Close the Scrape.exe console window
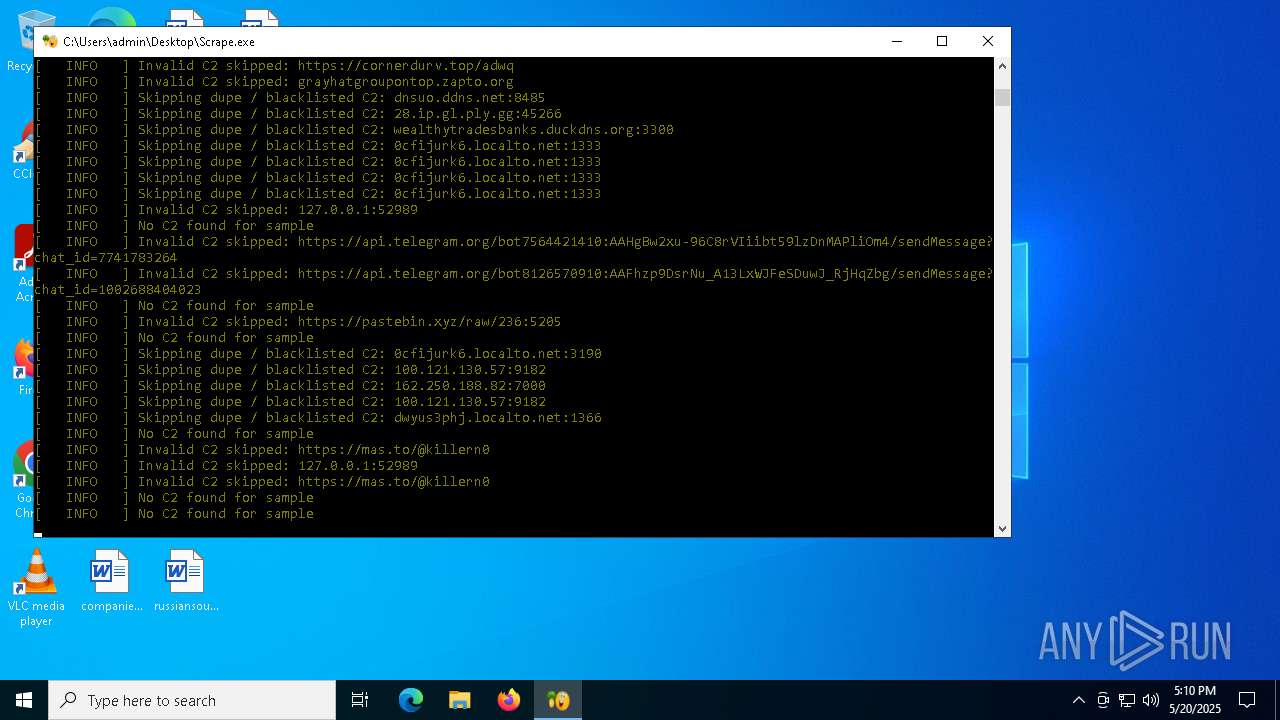The width and height of the screenshot is (1280, 720). 988,42
